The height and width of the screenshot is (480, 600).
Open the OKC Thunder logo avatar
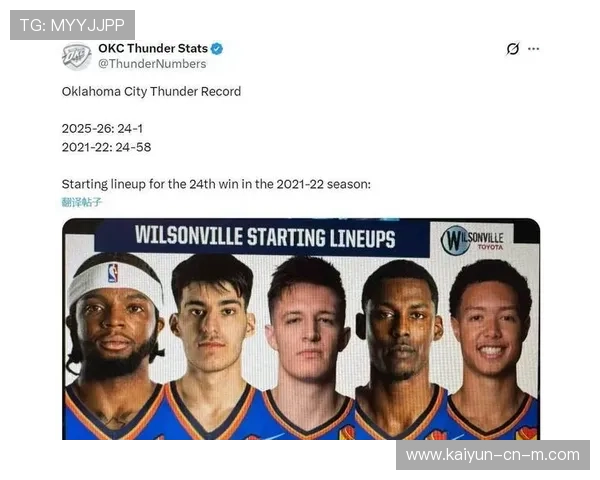(x=77, y=56)
